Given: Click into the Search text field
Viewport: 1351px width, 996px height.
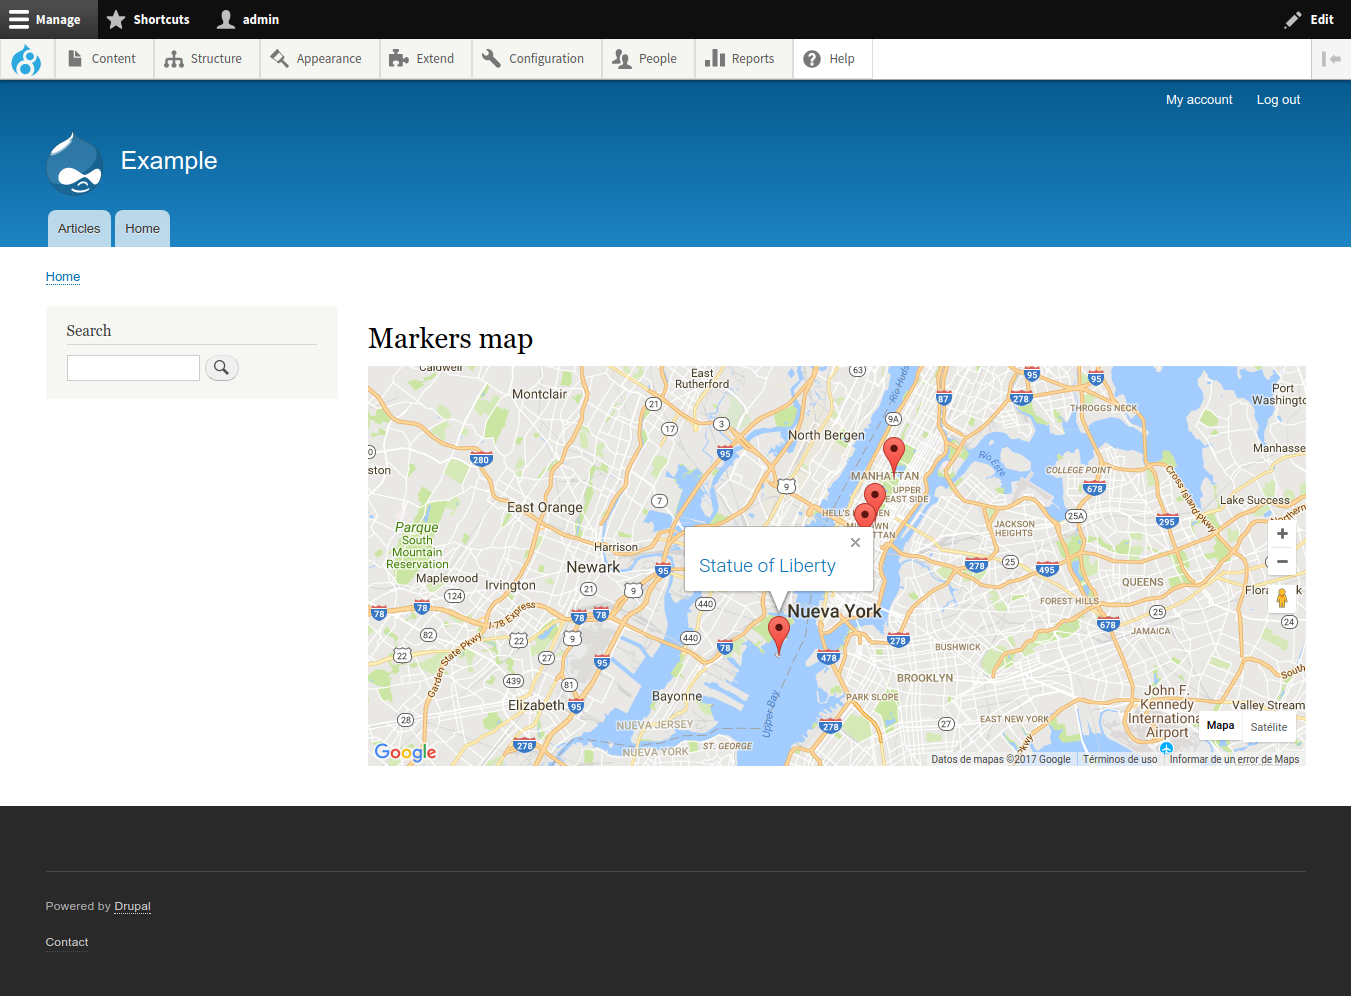Looking at the screenshot, I should coord(133,368).
